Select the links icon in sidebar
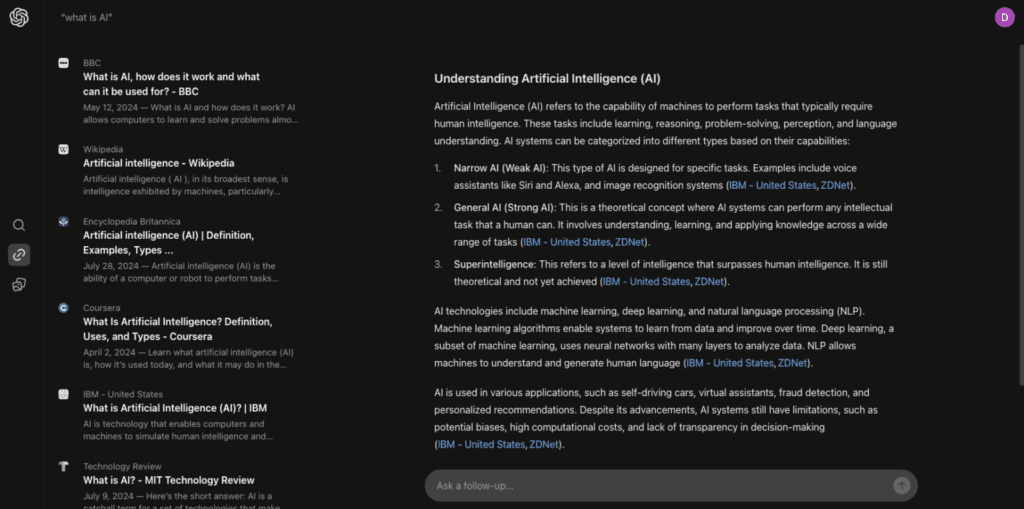This screenshot has height=509, width=1024. [19, 255]
